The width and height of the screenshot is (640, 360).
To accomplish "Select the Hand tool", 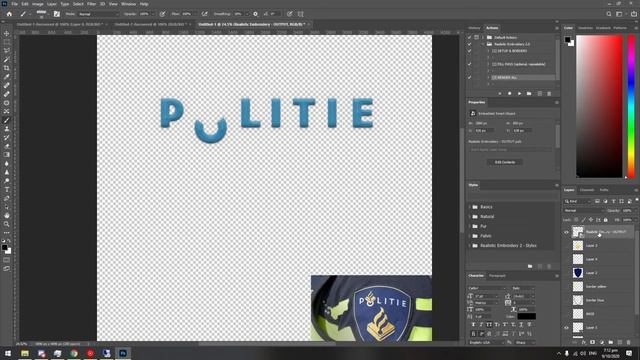I will [x=7, y=216].
